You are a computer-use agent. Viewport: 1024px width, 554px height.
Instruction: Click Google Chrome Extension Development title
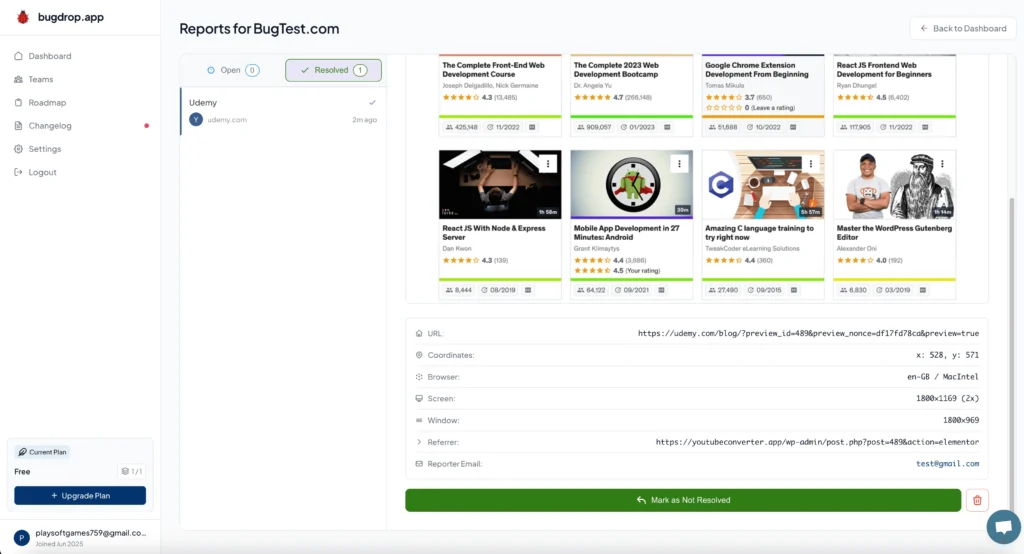(756, 70)
